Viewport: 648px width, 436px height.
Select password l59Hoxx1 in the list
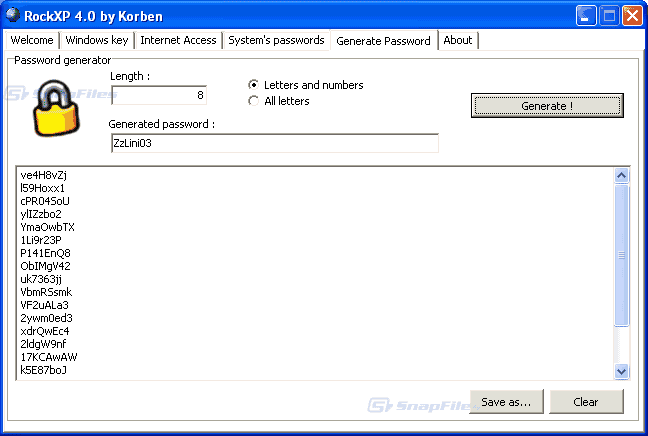43,188
